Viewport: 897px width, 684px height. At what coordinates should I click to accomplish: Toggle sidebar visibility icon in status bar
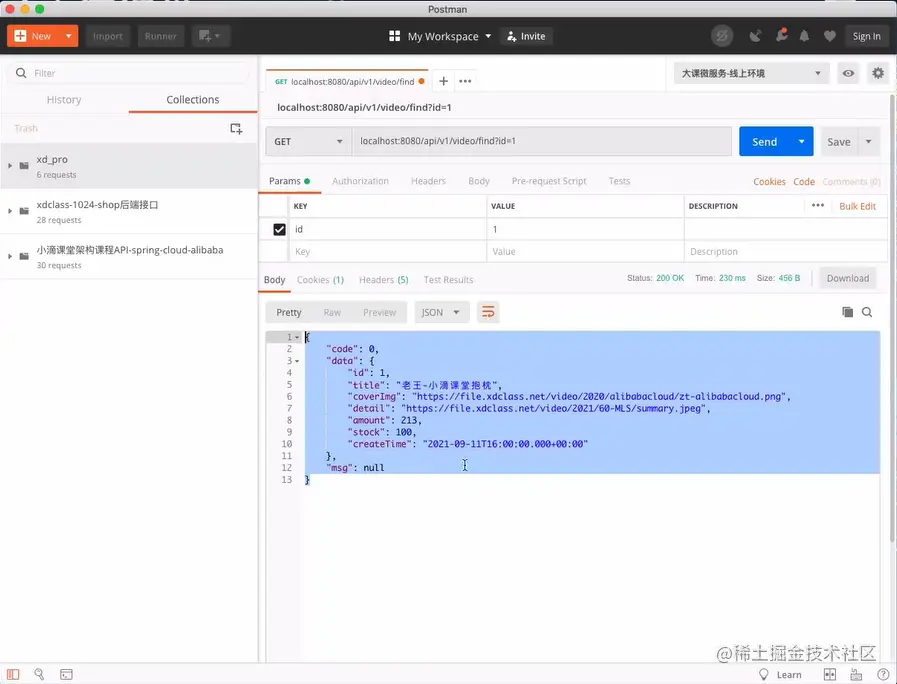[x=13, y=674]
